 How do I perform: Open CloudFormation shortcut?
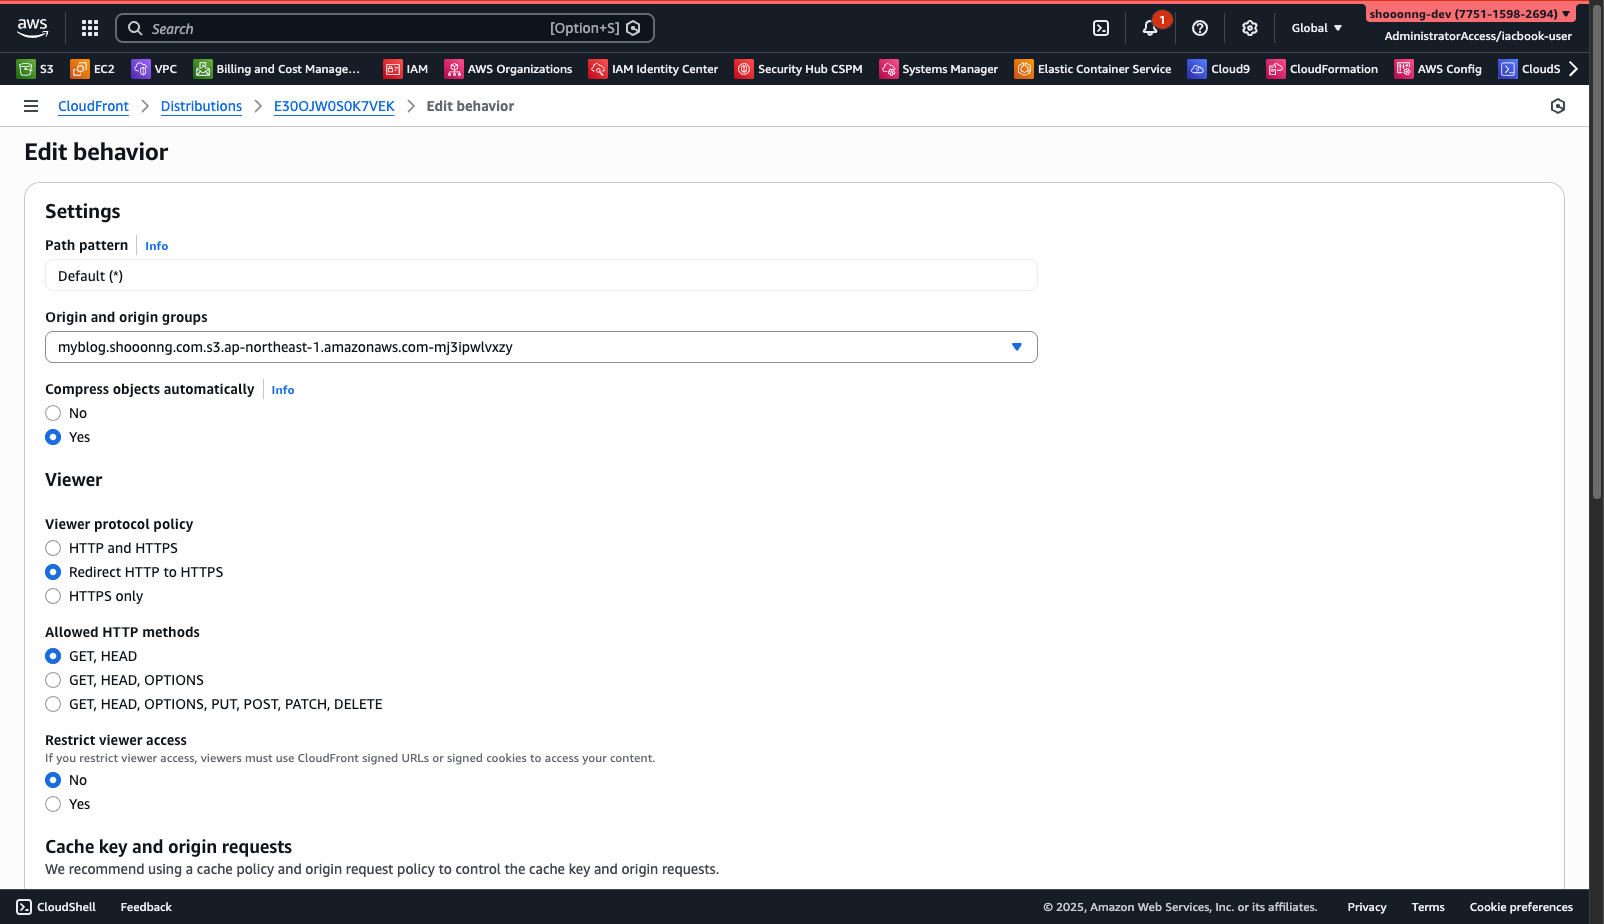(1323, 69)
